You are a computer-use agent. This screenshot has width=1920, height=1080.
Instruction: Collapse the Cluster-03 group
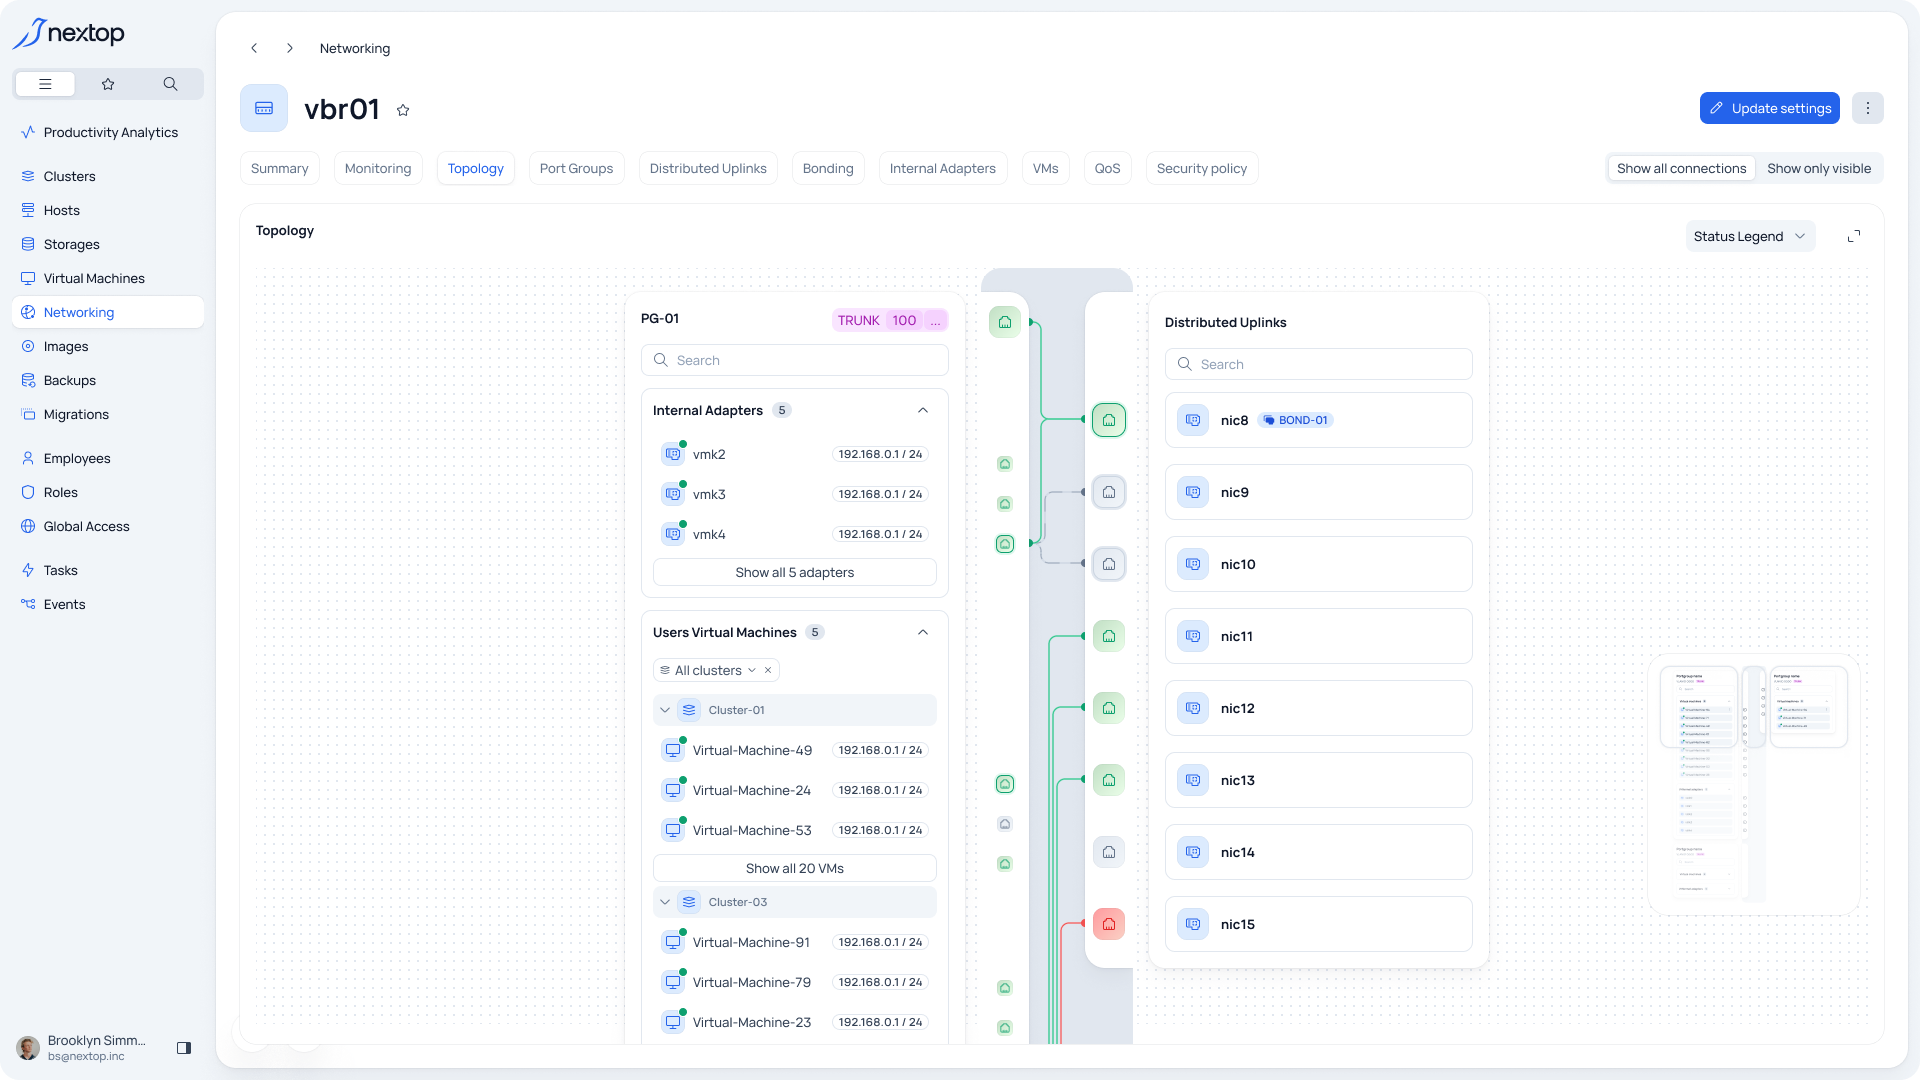tap(665, 902)
